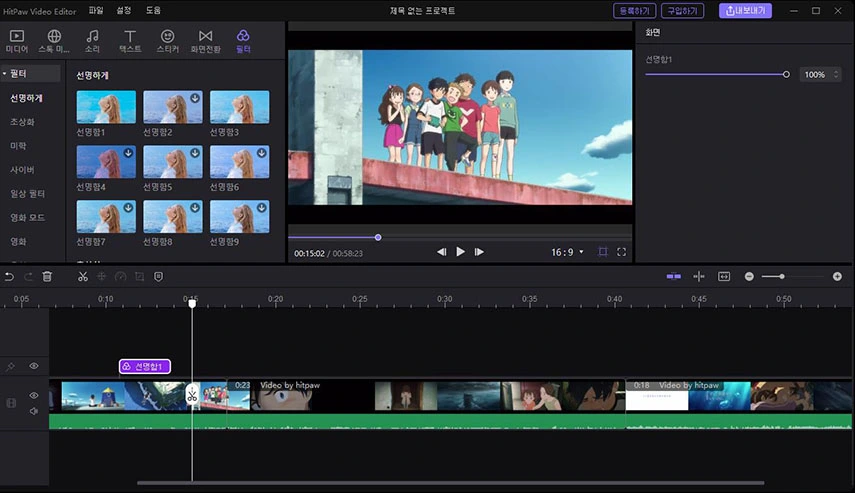Select the 영화 모드 category

(27, 218)
